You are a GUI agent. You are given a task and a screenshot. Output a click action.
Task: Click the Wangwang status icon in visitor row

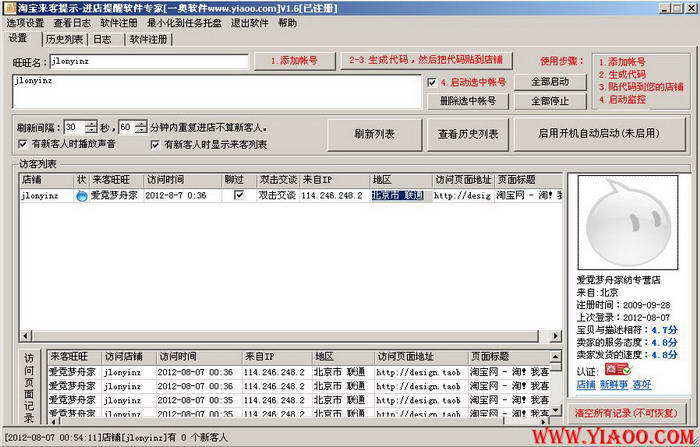click(82, 196)
